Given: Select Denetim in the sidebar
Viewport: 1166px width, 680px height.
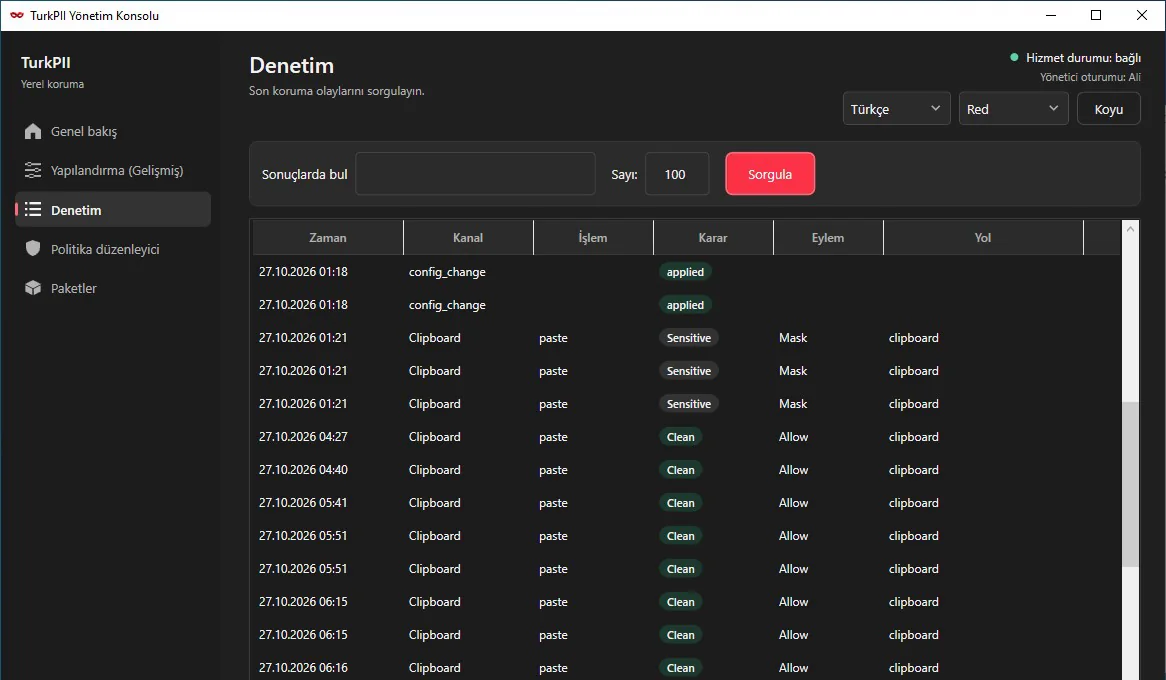Looking at the screenshot, I should (113, 210).
